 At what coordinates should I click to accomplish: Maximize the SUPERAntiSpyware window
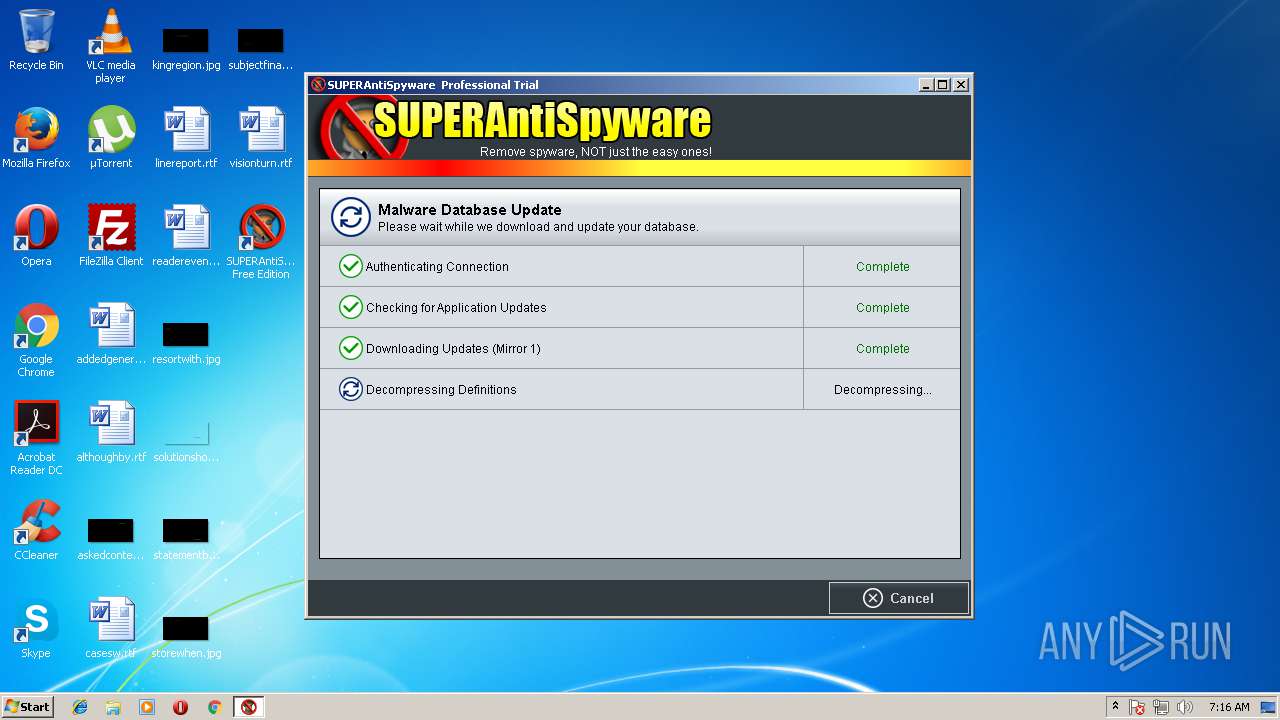943,85
